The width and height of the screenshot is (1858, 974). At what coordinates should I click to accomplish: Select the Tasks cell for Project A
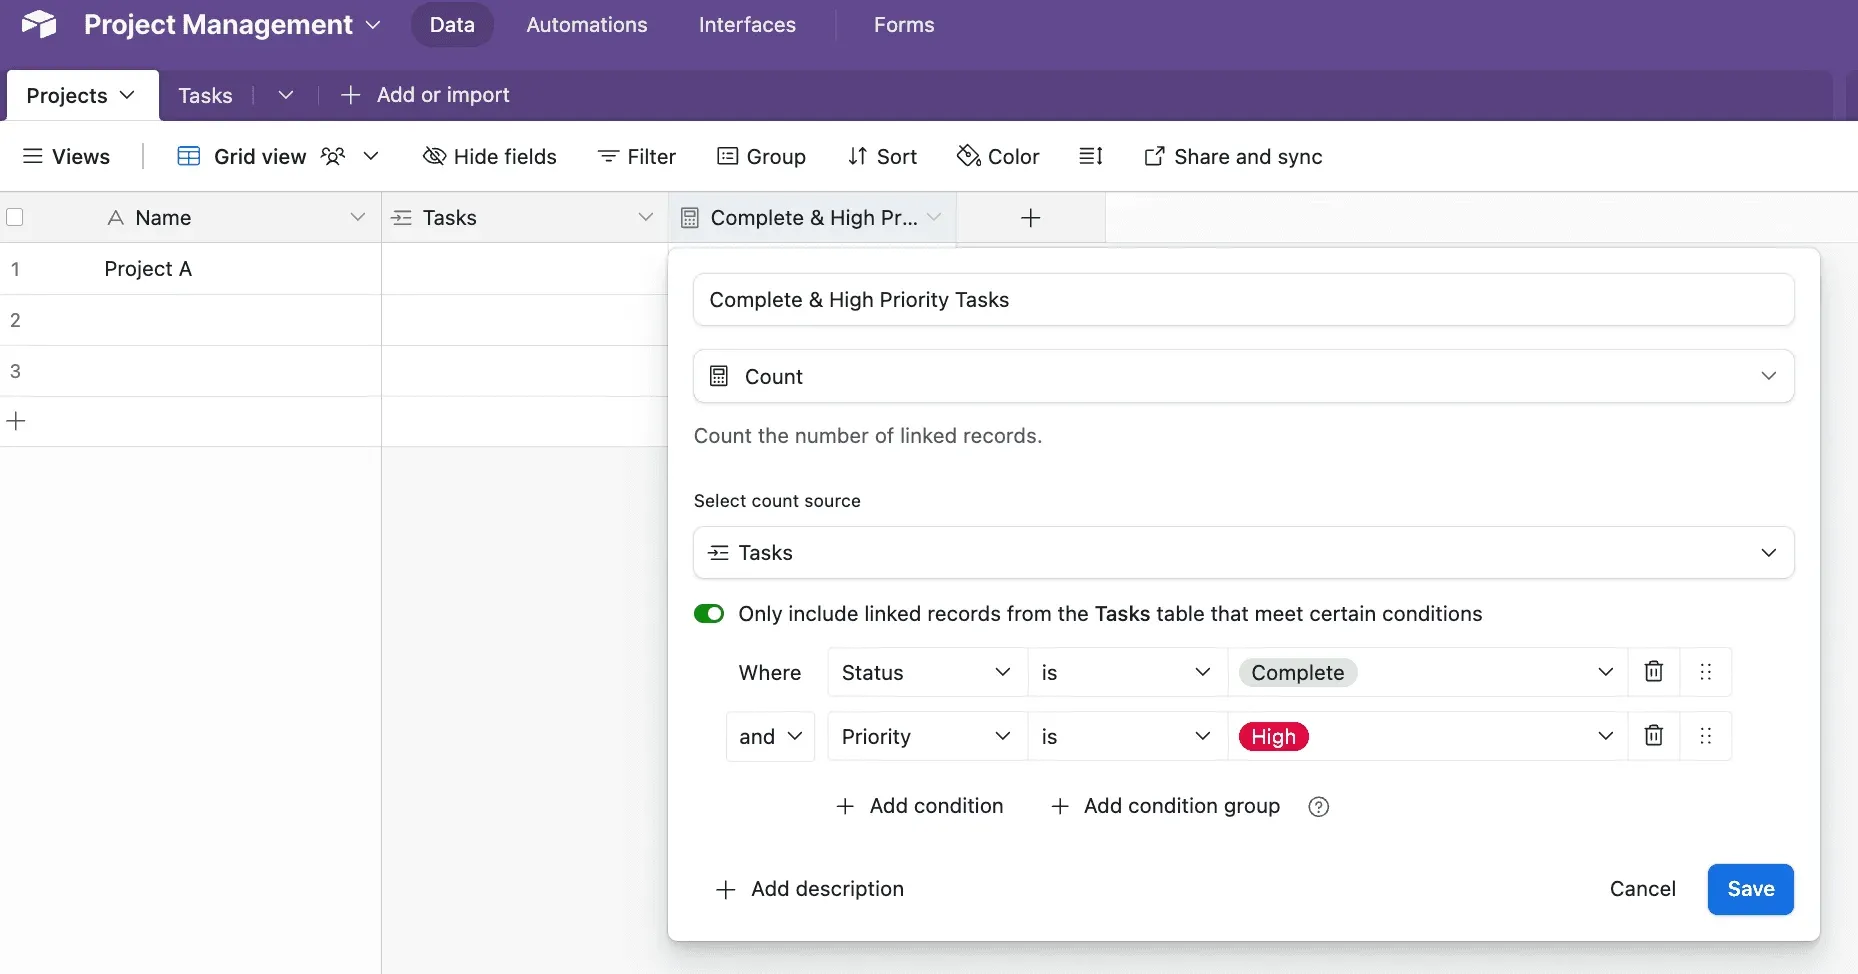524,269
